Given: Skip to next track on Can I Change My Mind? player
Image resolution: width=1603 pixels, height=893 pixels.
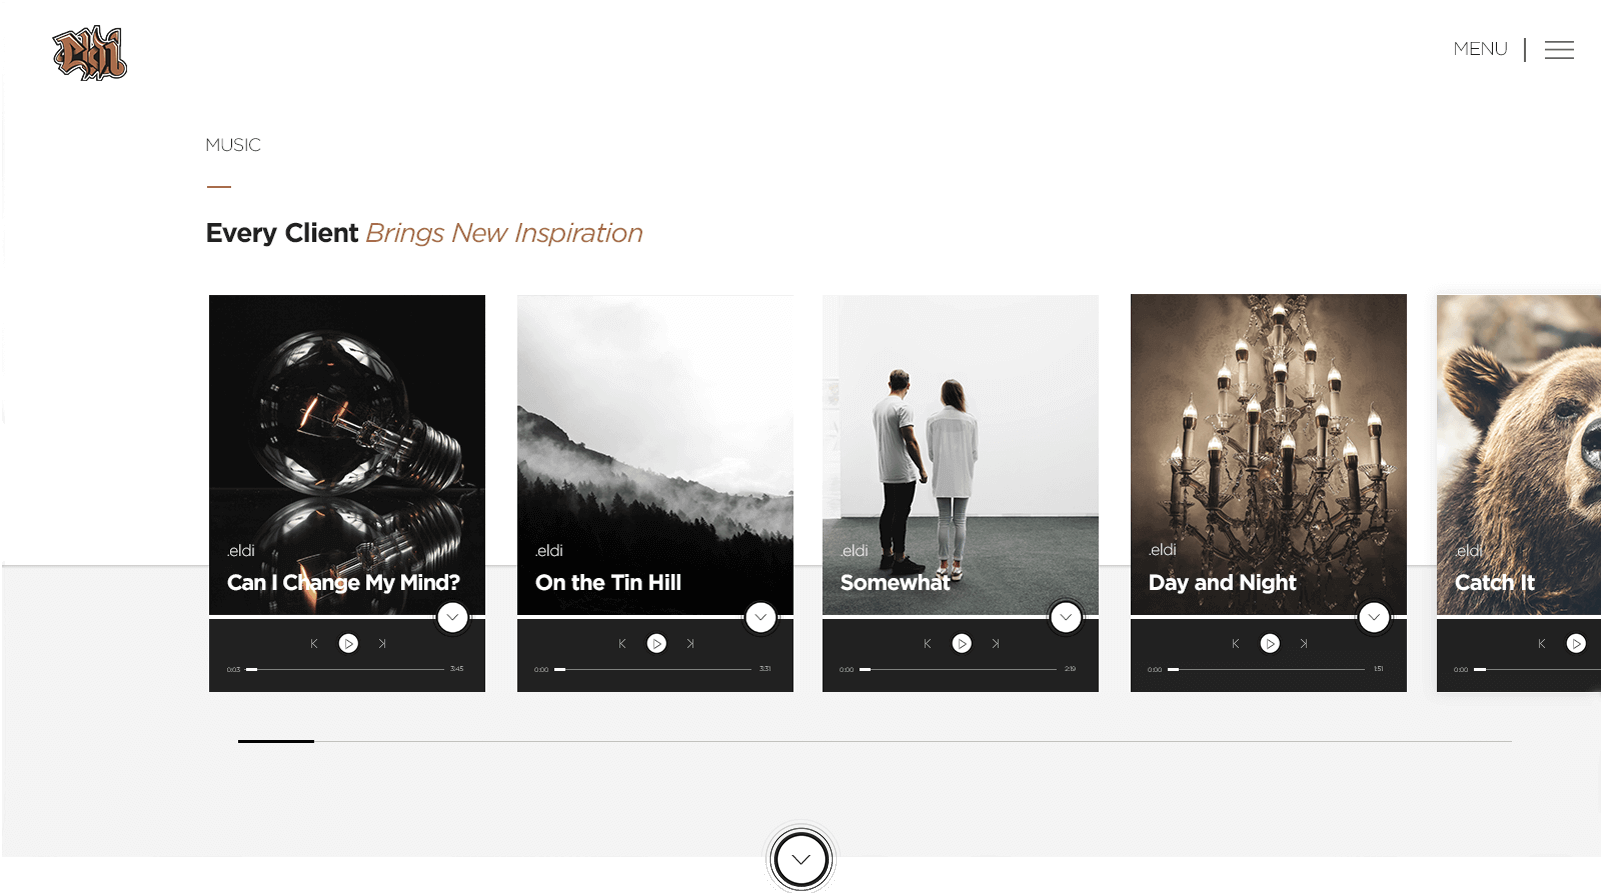Looking at the screenshot, I should 382,644.
